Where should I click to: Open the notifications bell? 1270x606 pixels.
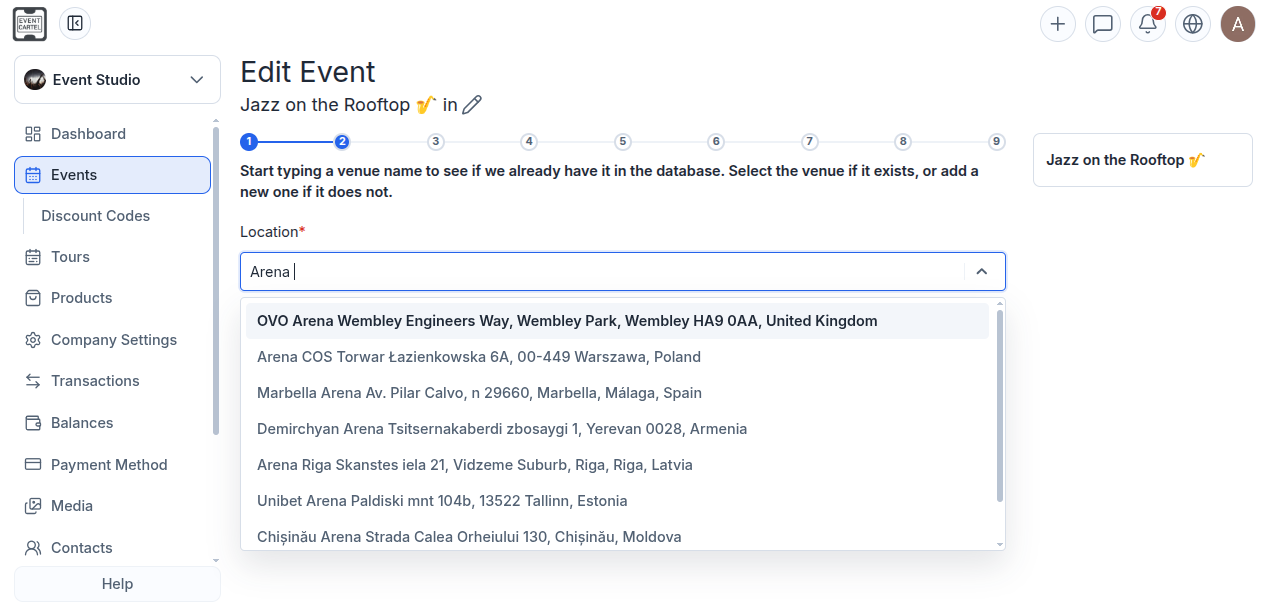(x=1148, y=24)
